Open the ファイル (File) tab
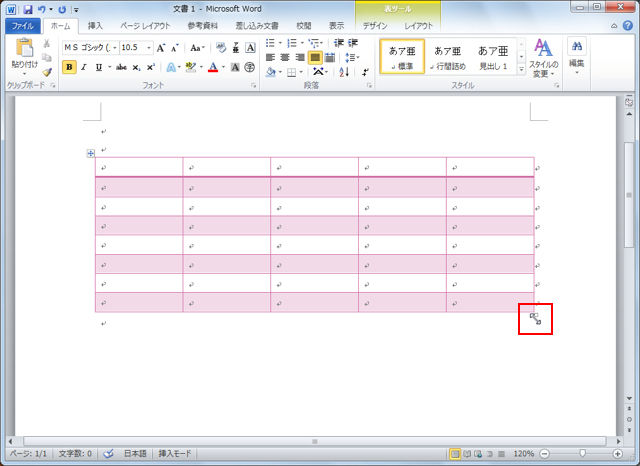The width and height of the screenshot is (640, 466). (22, 26)
